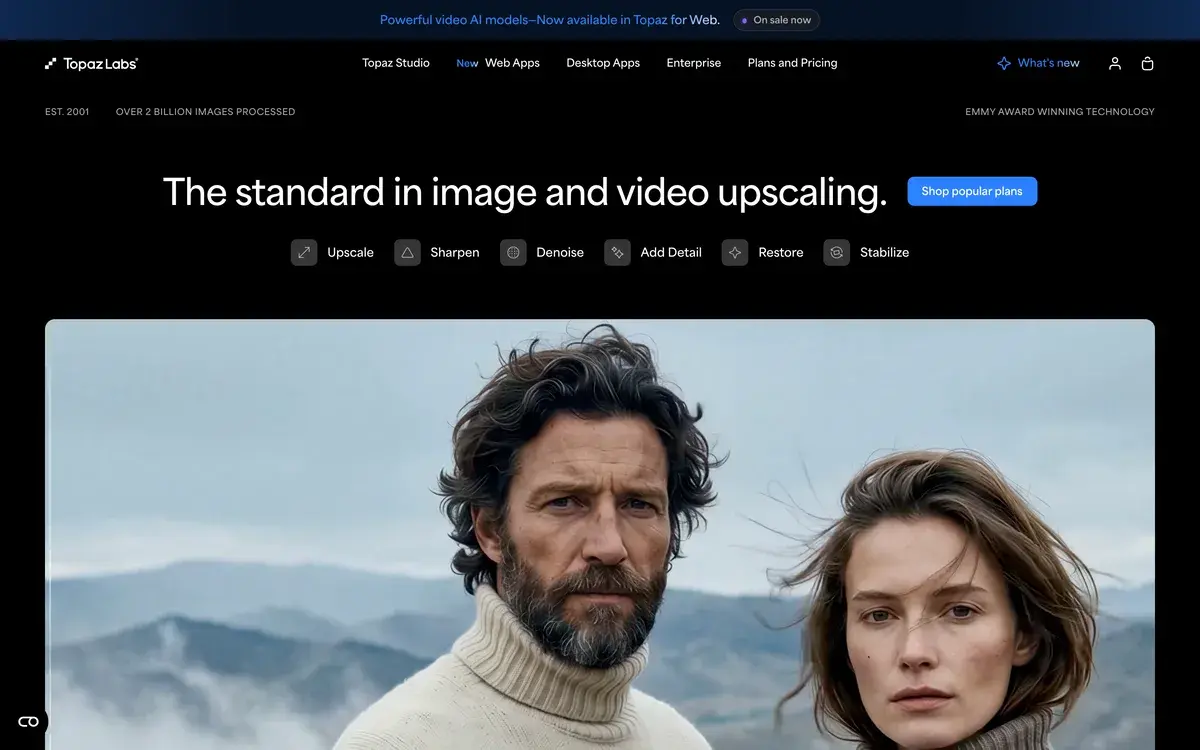Click the What's new sparkle icon
Viewport: 1200px width, 750px height.
pos(1004,63)
